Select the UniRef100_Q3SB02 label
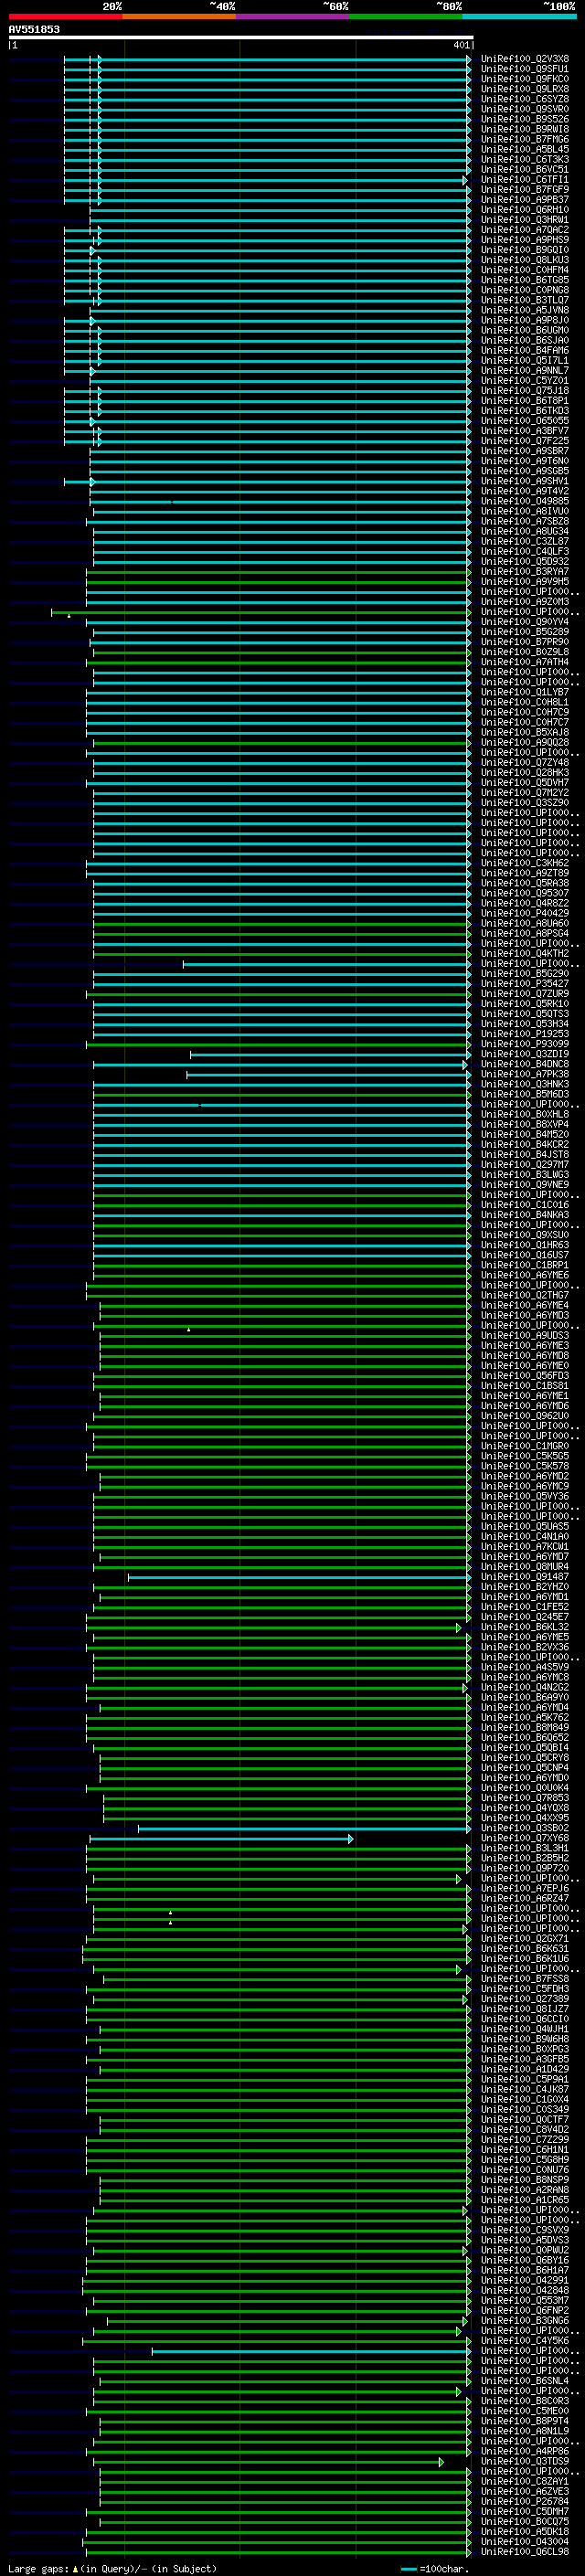585x2576 pixels. (525, 1828)
